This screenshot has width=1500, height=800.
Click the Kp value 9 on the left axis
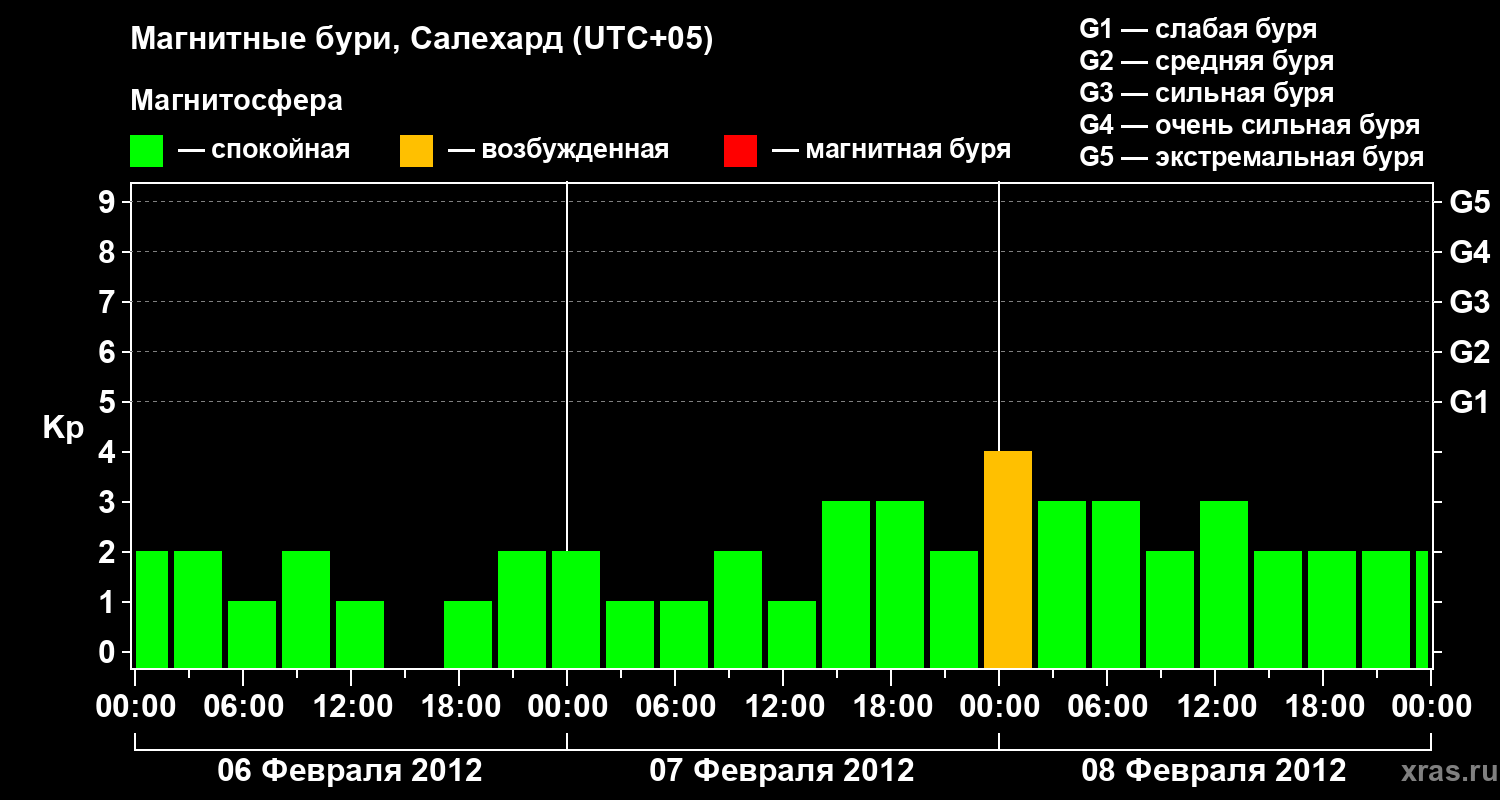(109, 202)
